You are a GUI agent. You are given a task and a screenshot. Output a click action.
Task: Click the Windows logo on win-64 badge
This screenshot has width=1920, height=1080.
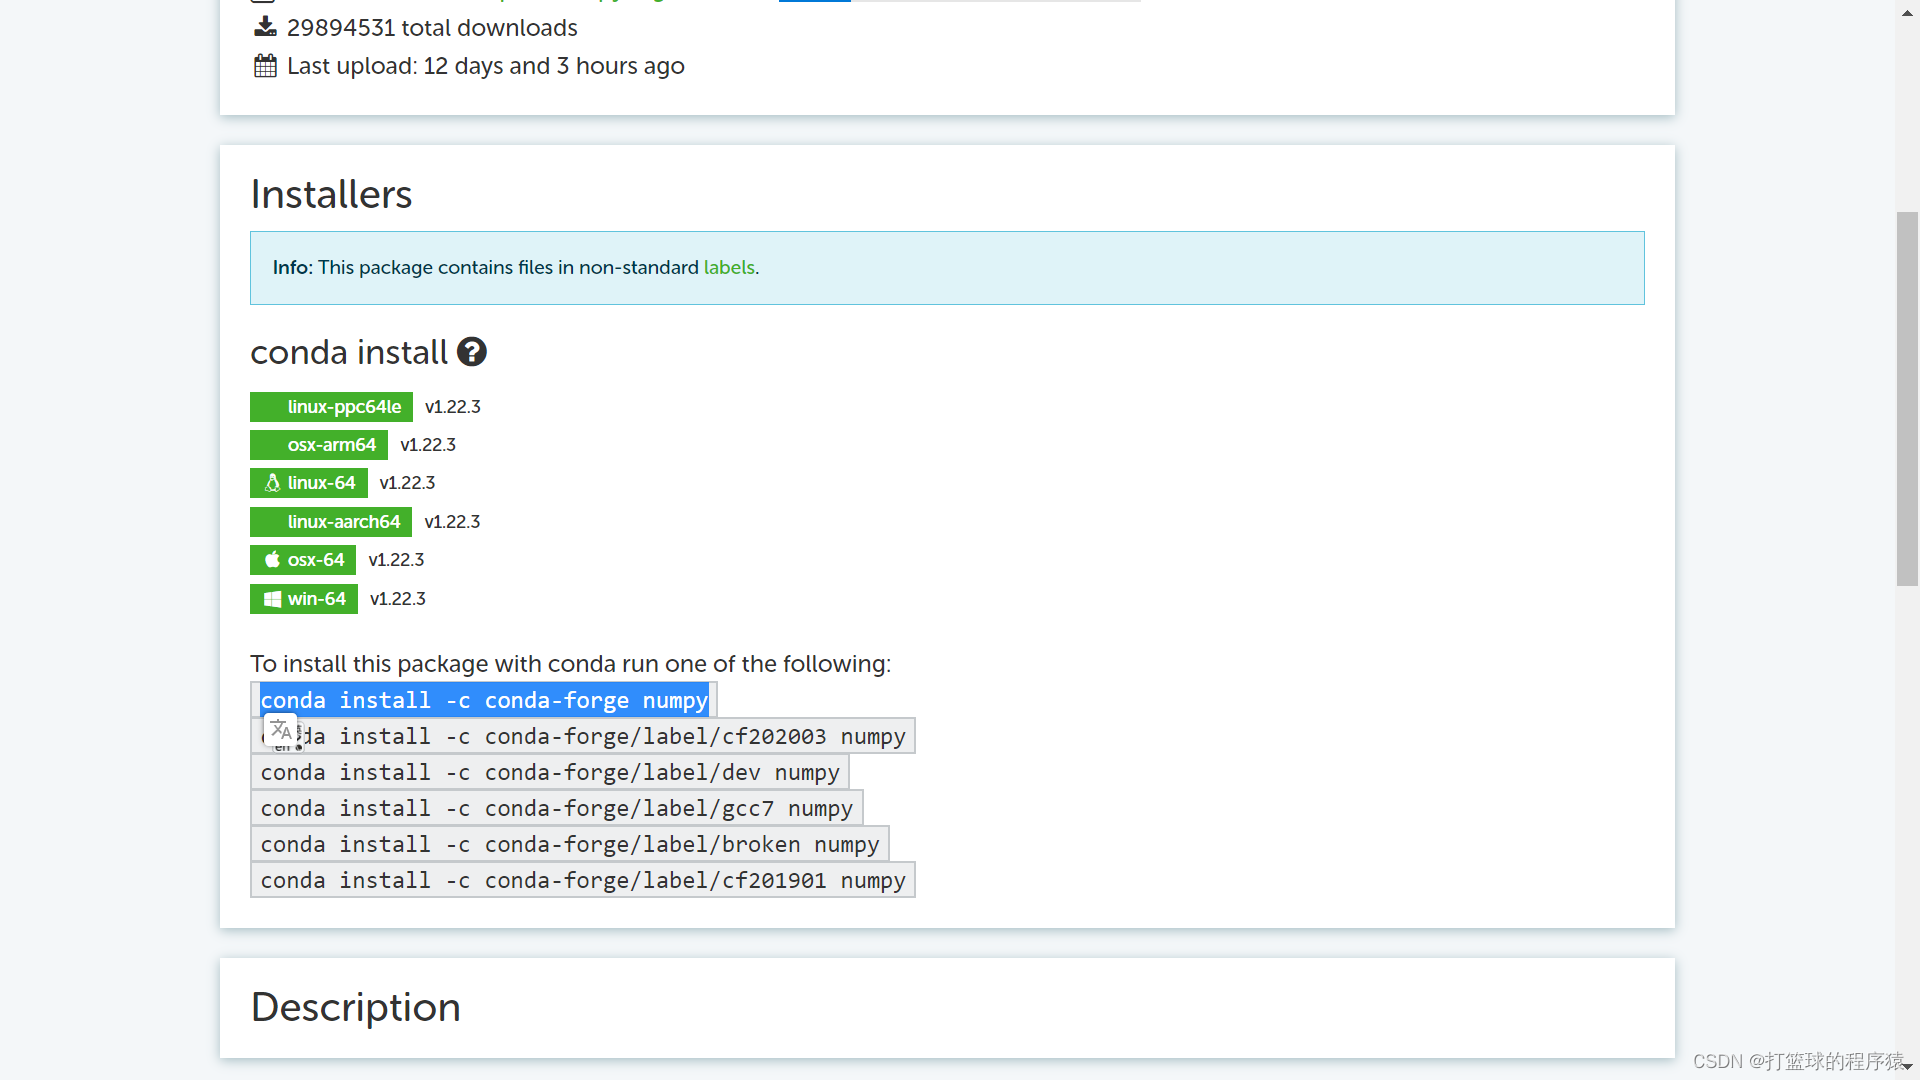coord(272,599)
